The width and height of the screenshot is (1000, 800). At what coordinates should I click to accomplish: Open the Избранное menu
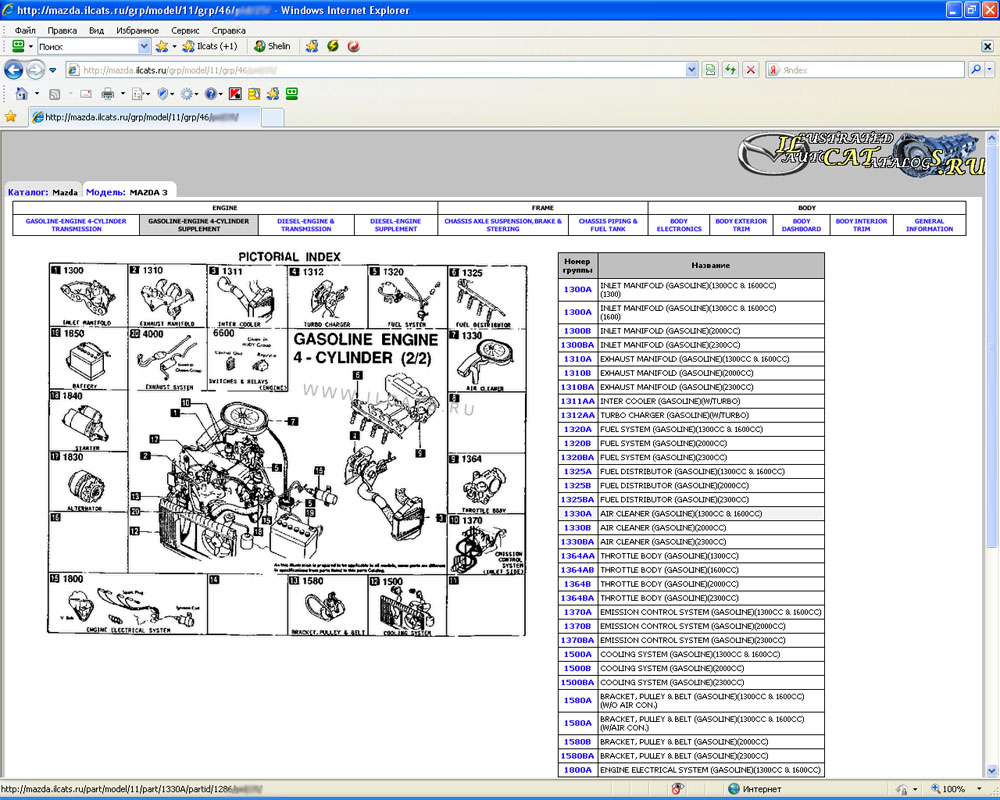[137, 30]
